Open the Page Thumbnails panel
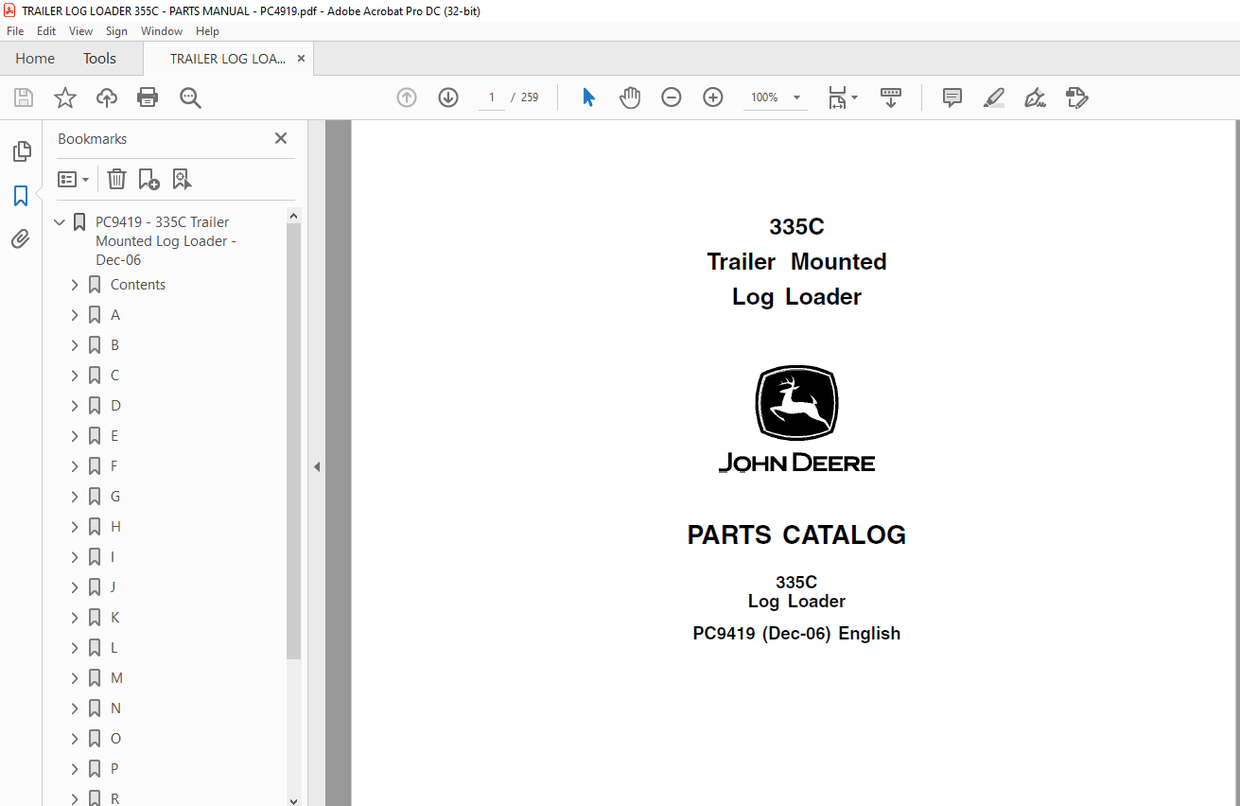This screenshot has width=1240, height=806. point(21,151)
